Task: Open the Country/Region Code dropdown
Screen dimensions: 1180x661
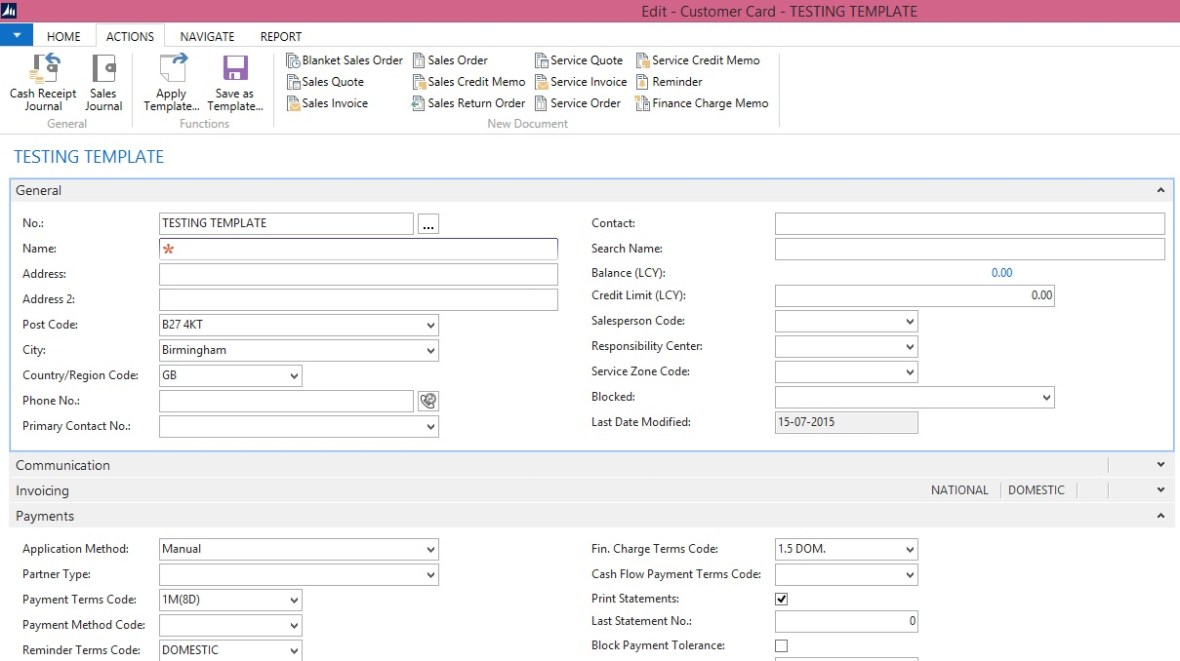Action: pos(294,375)
